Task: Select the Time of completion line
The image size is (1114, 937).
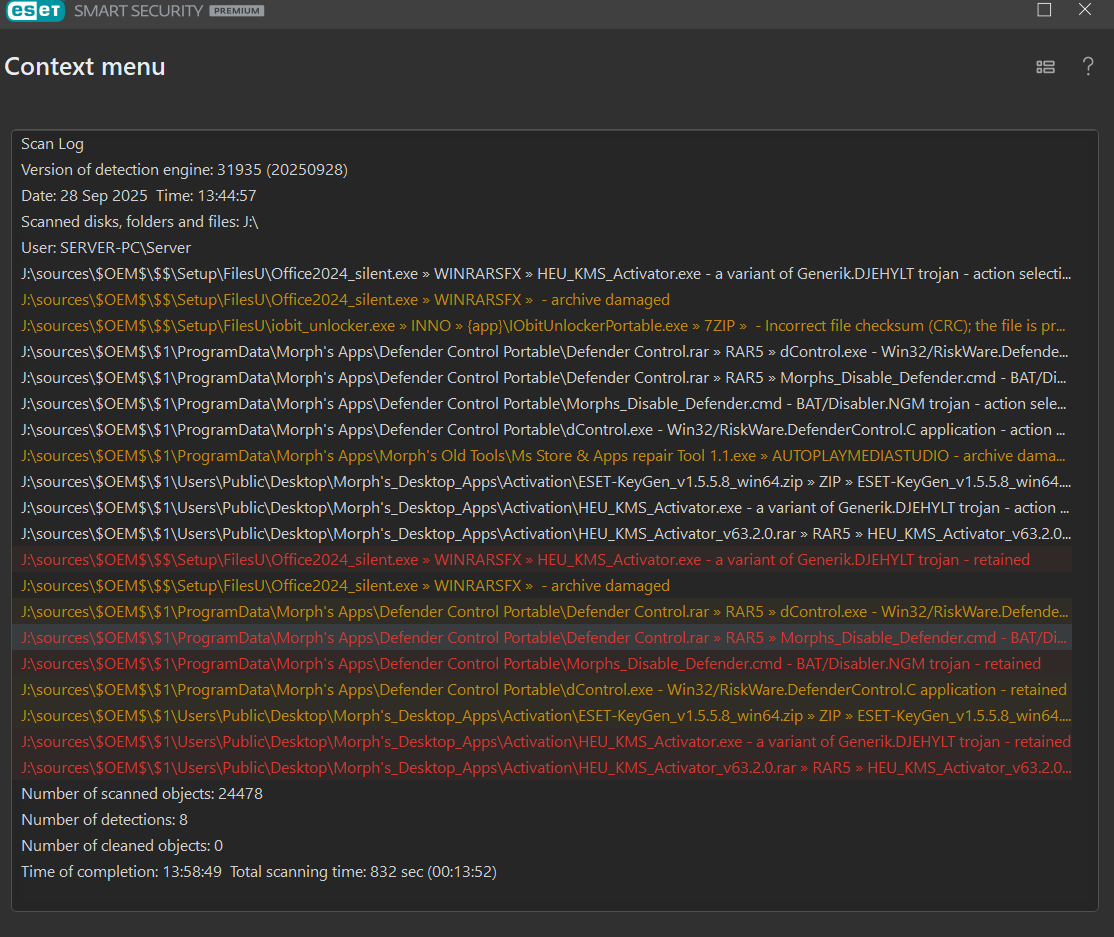Action: tap(258, 872)
